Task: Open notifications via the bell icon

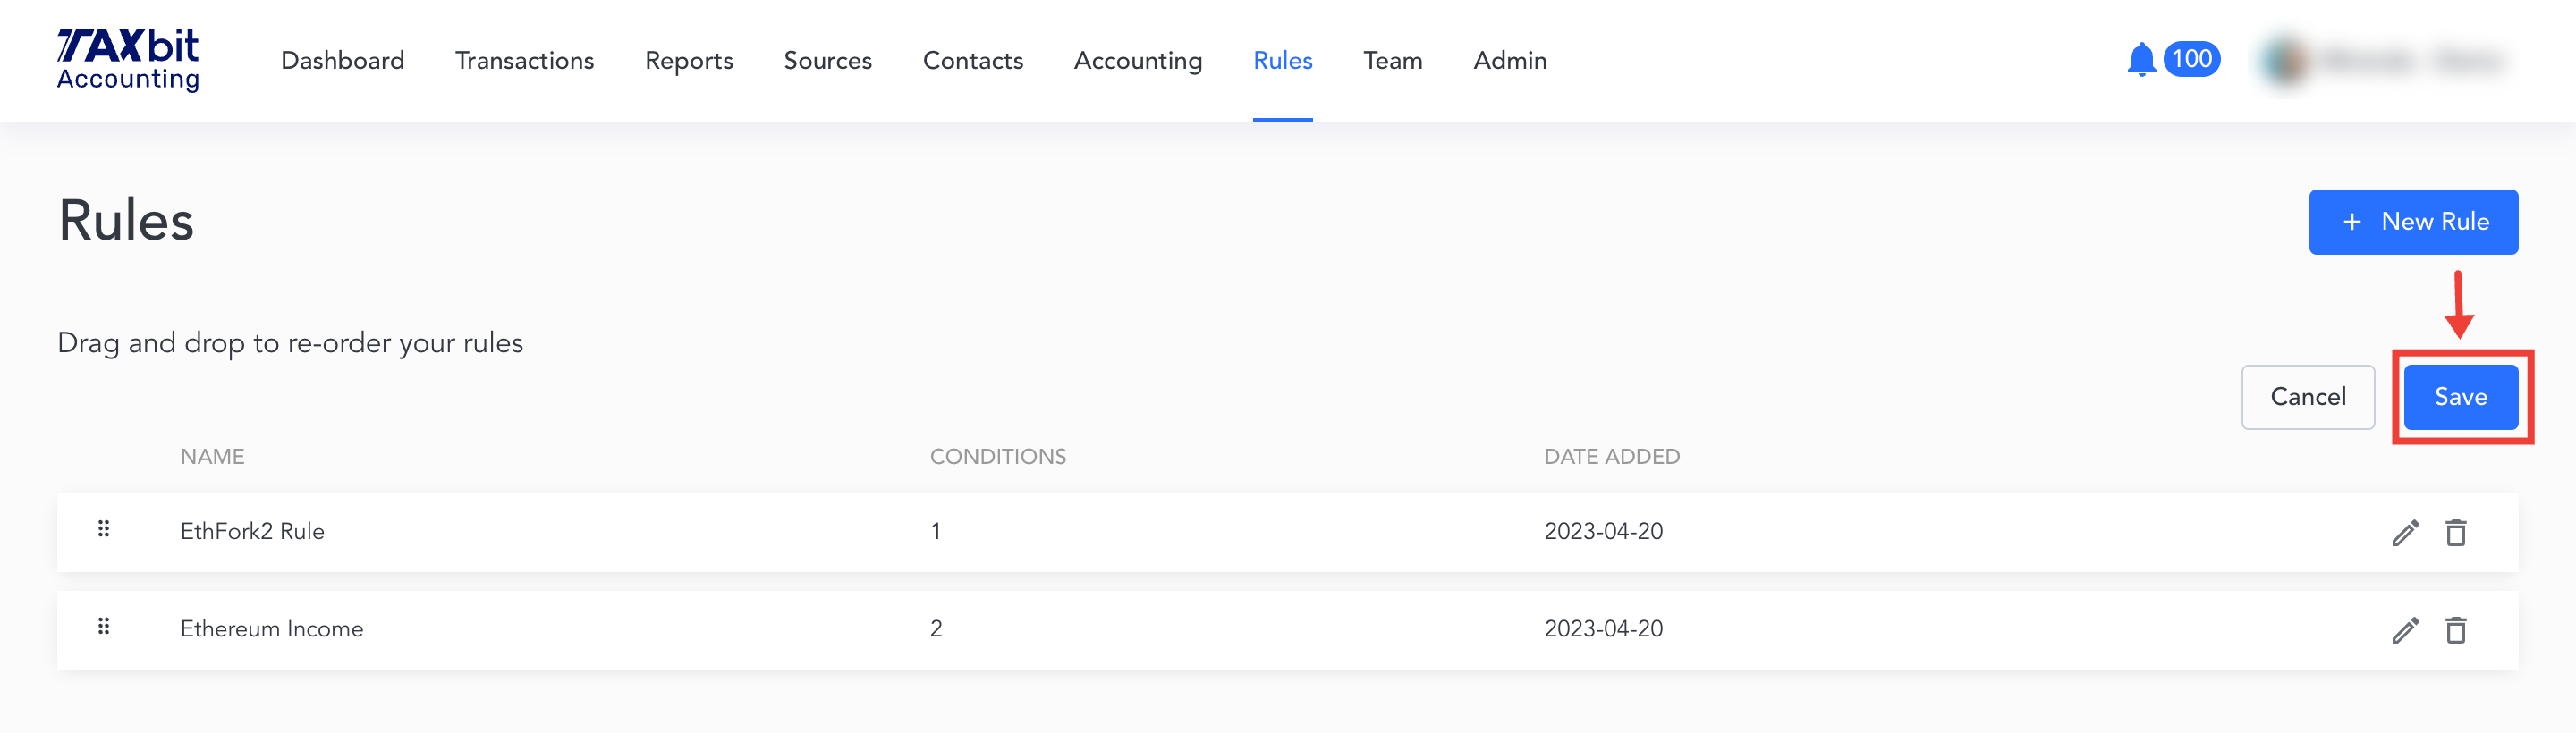Action: point(2141,60)
